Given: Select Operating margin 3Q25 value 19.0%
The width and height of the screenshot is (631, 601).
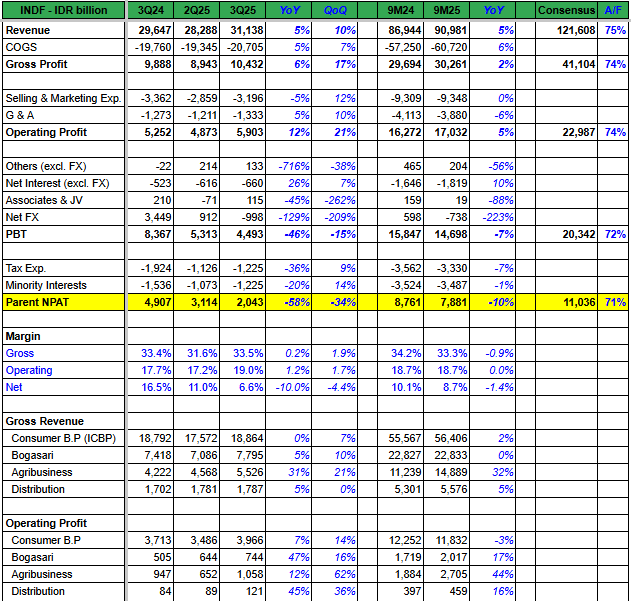Looking at the screenshot, I should pos(248,370).
